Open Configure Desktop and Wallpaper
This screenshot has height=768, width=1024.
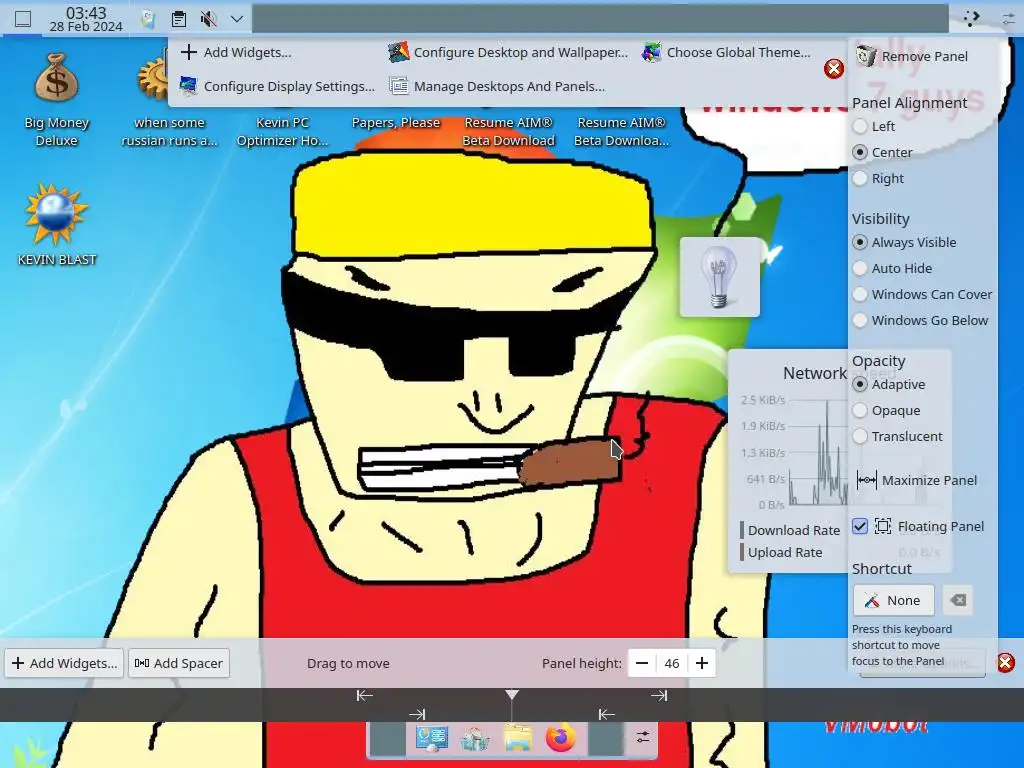click(x=508, y=52)
